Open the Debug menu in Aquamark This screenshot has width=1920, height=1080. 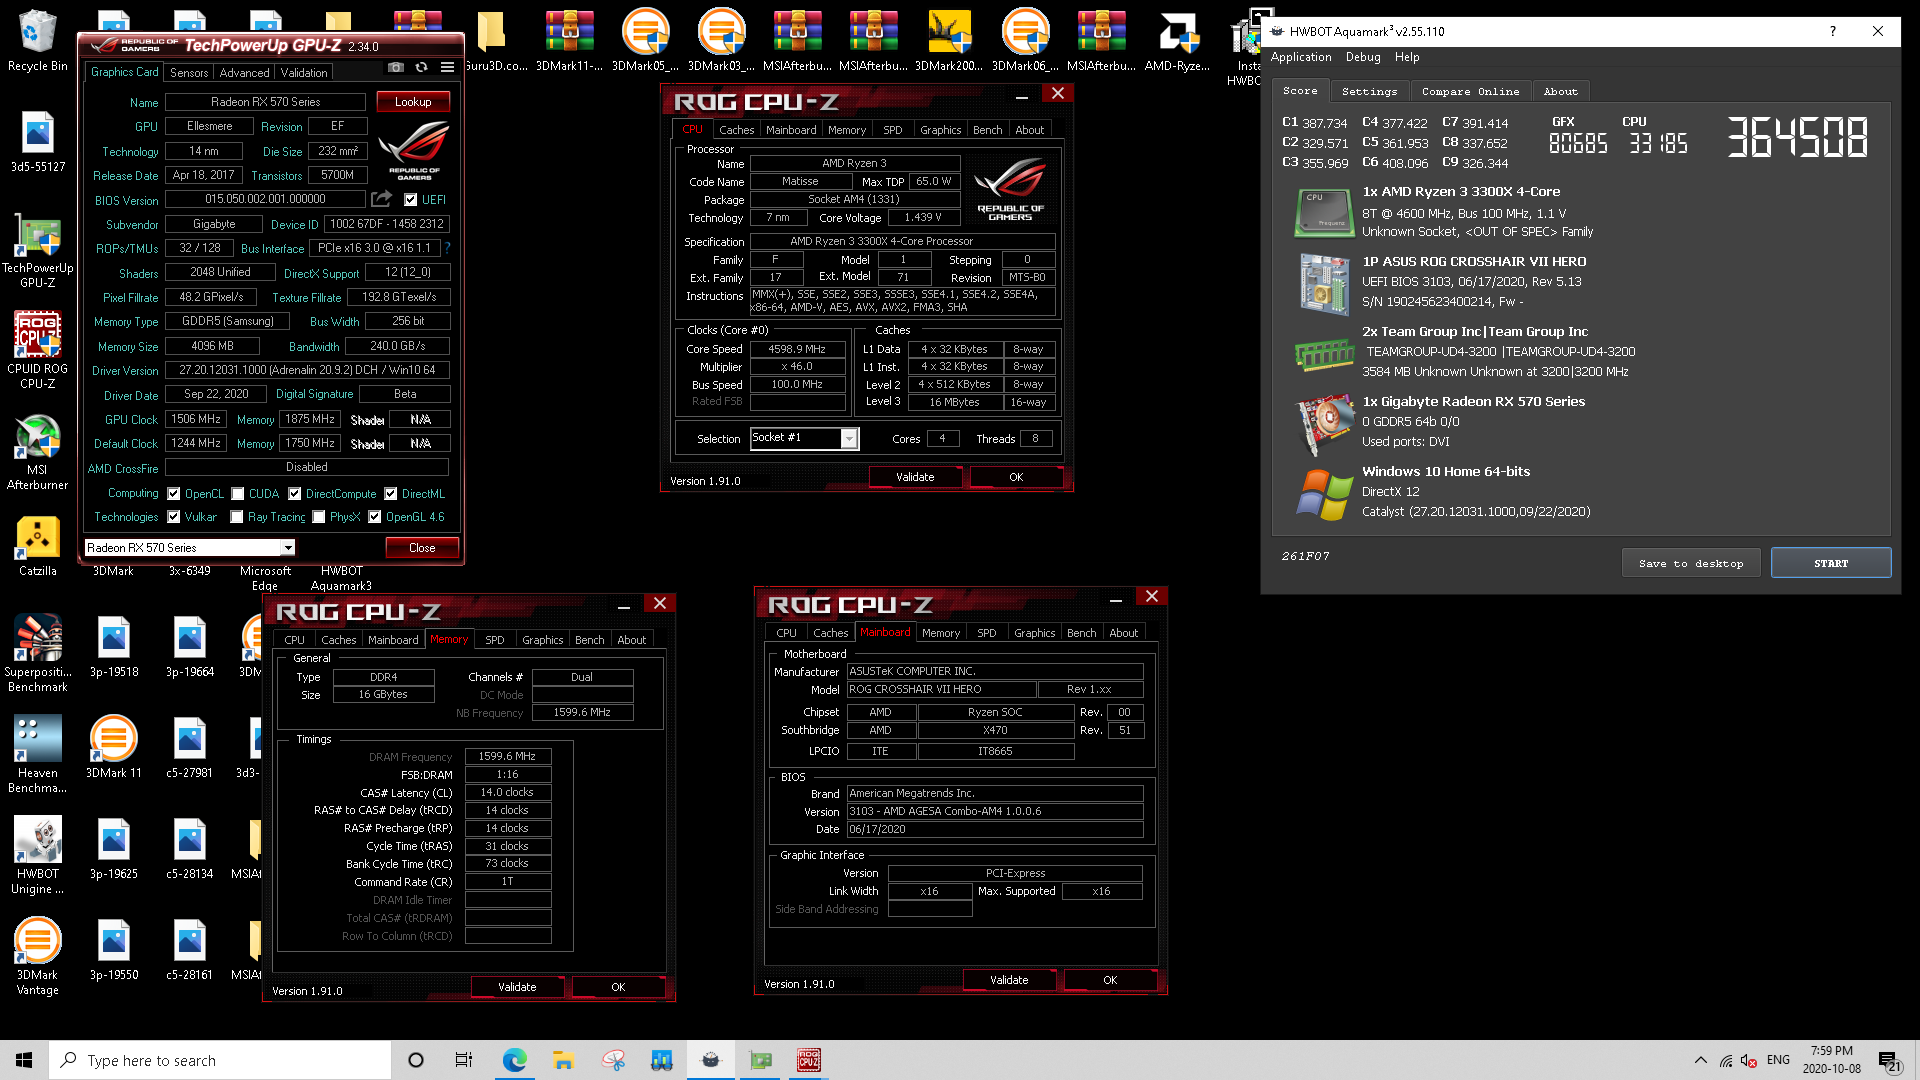coord(1363,58)
